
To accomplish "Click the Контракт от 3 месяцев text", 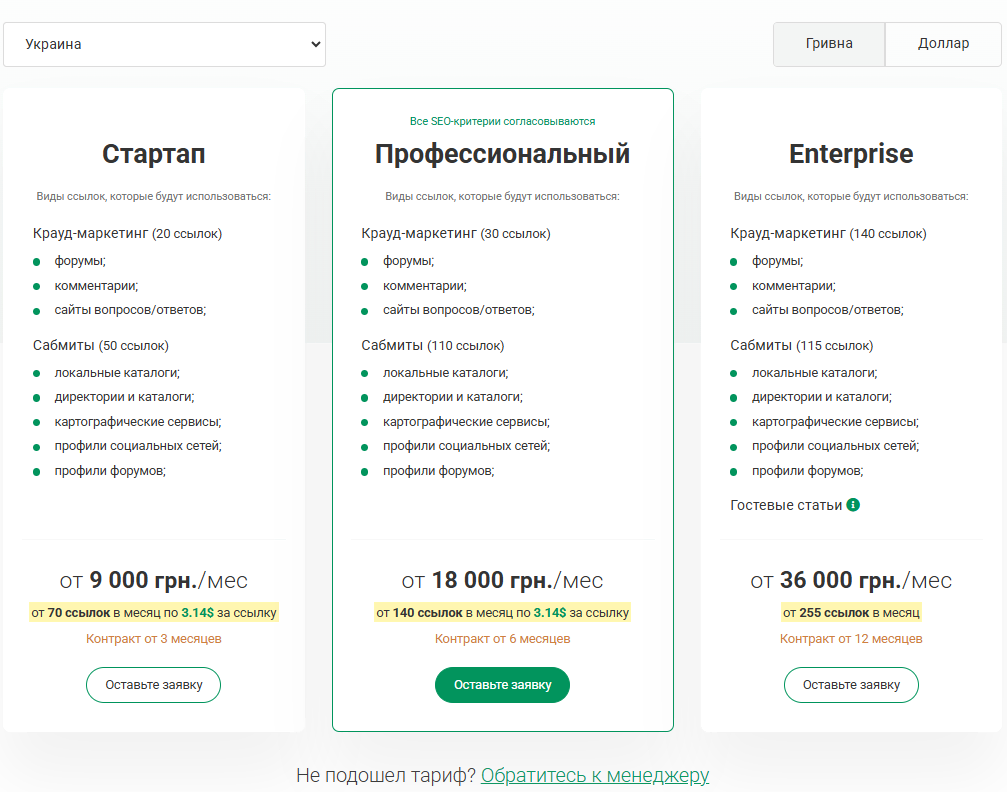I will coord(154,638).
